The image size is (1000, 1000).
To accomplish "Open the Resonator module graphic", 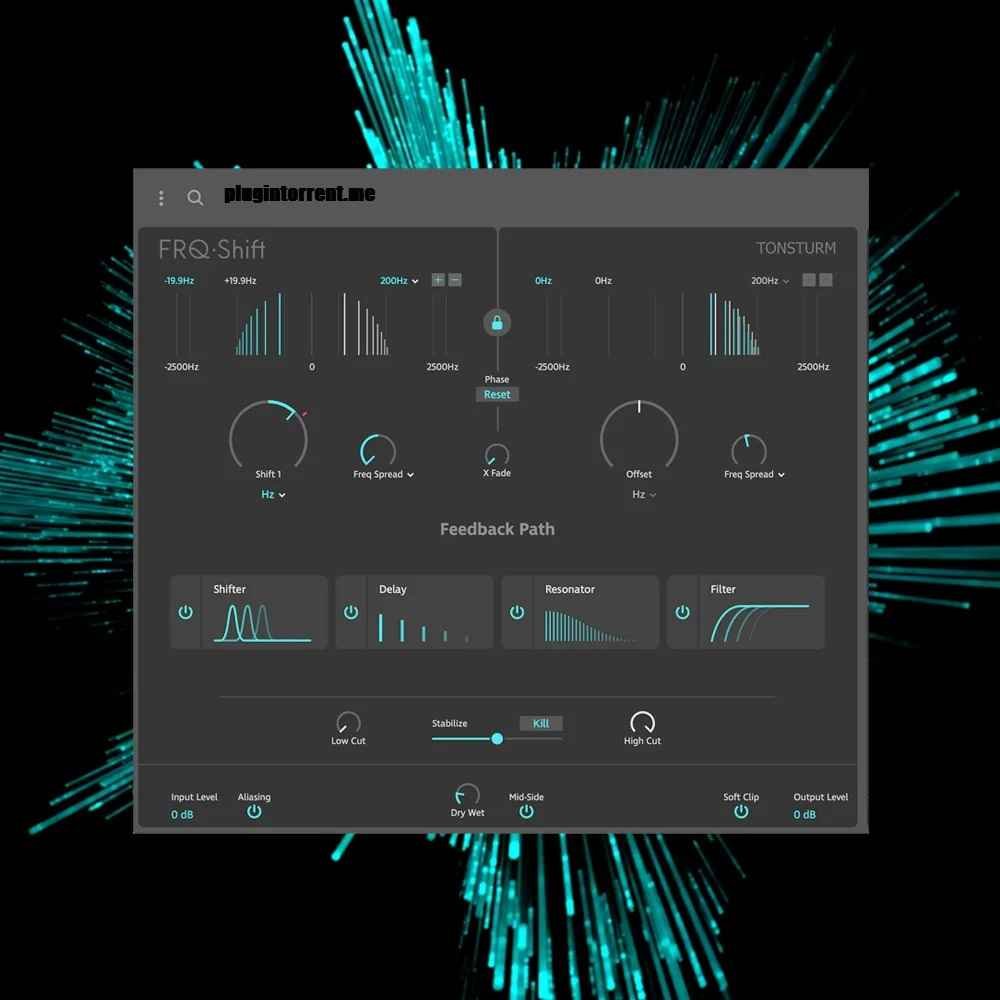I will pos(595,612).
